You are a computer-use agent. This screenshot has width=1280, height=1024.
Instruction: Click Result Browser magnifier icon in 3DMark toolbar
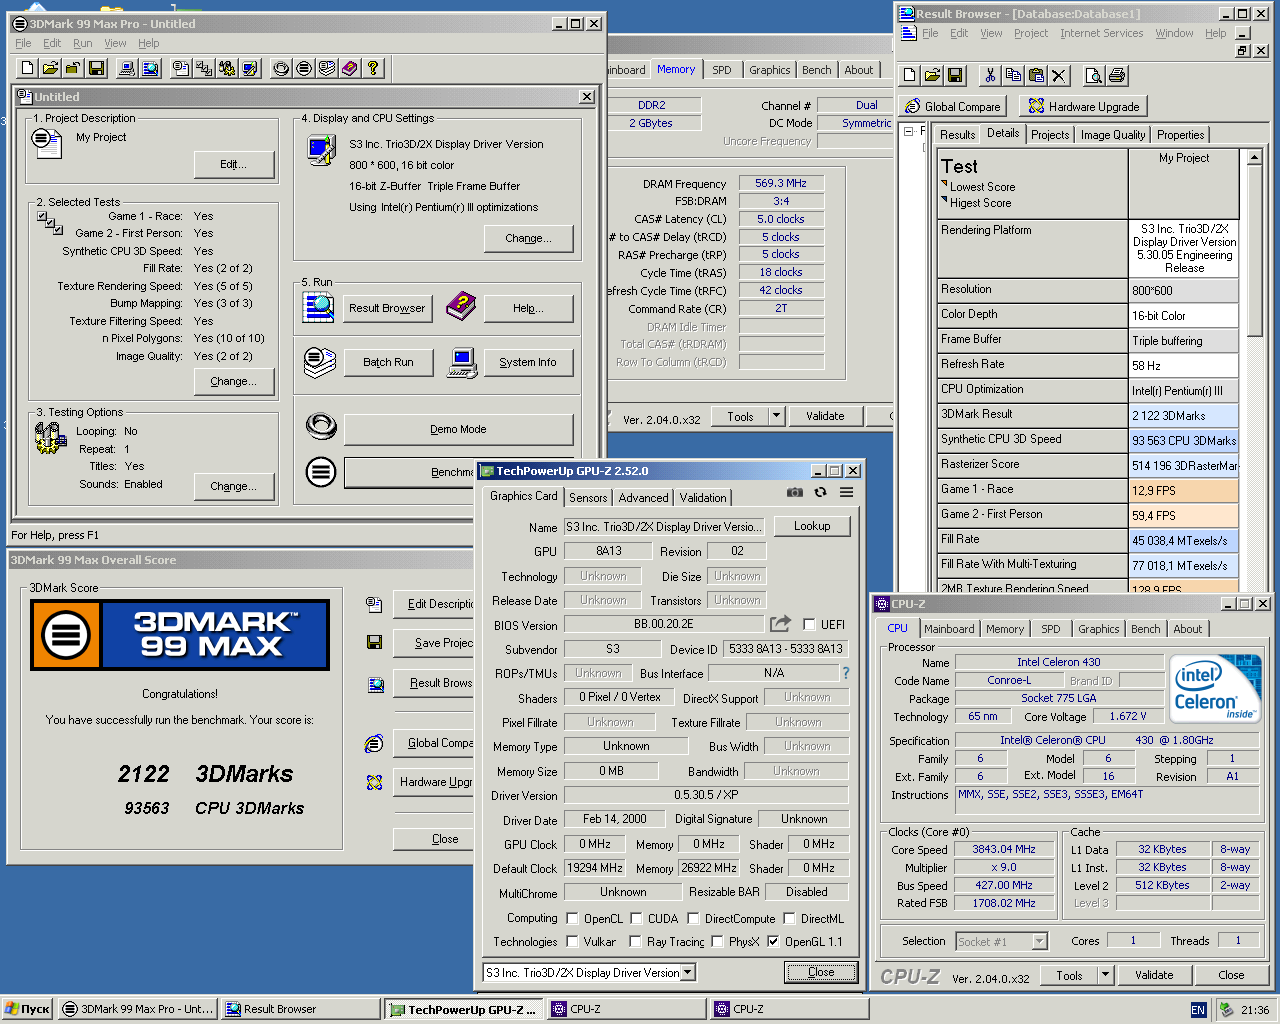(x=150, y=68)
